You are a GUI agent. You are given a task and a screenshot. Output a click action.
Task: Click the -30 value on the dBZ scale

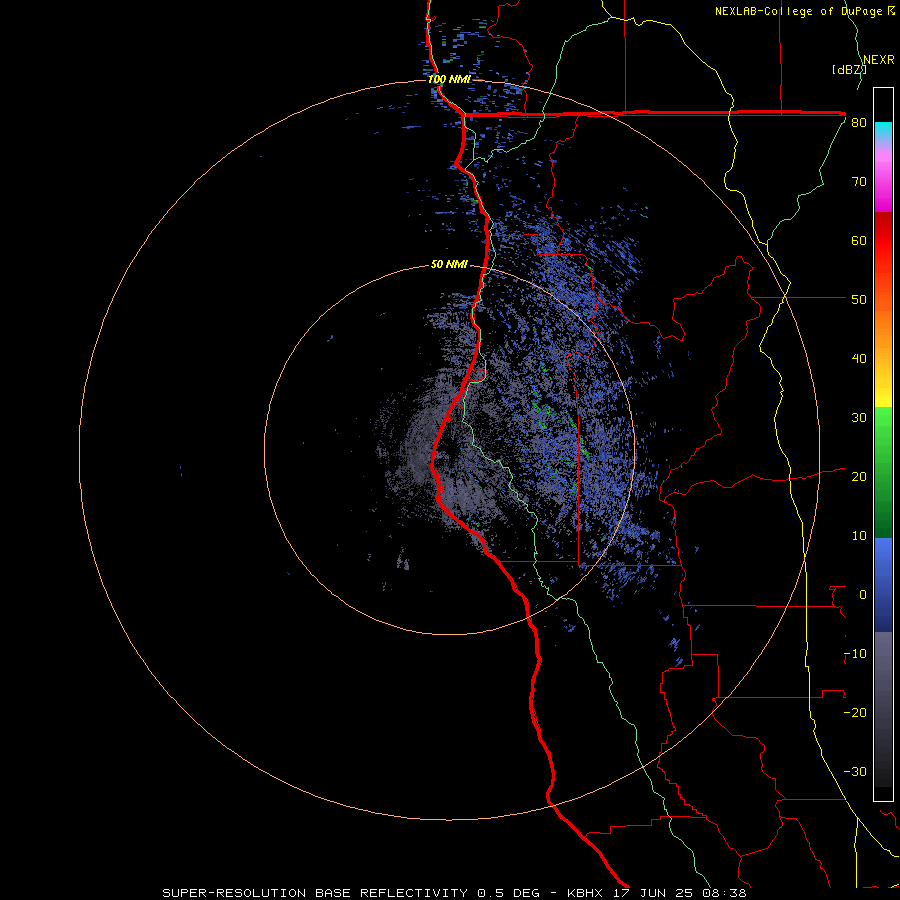click(x=855, y=772)
